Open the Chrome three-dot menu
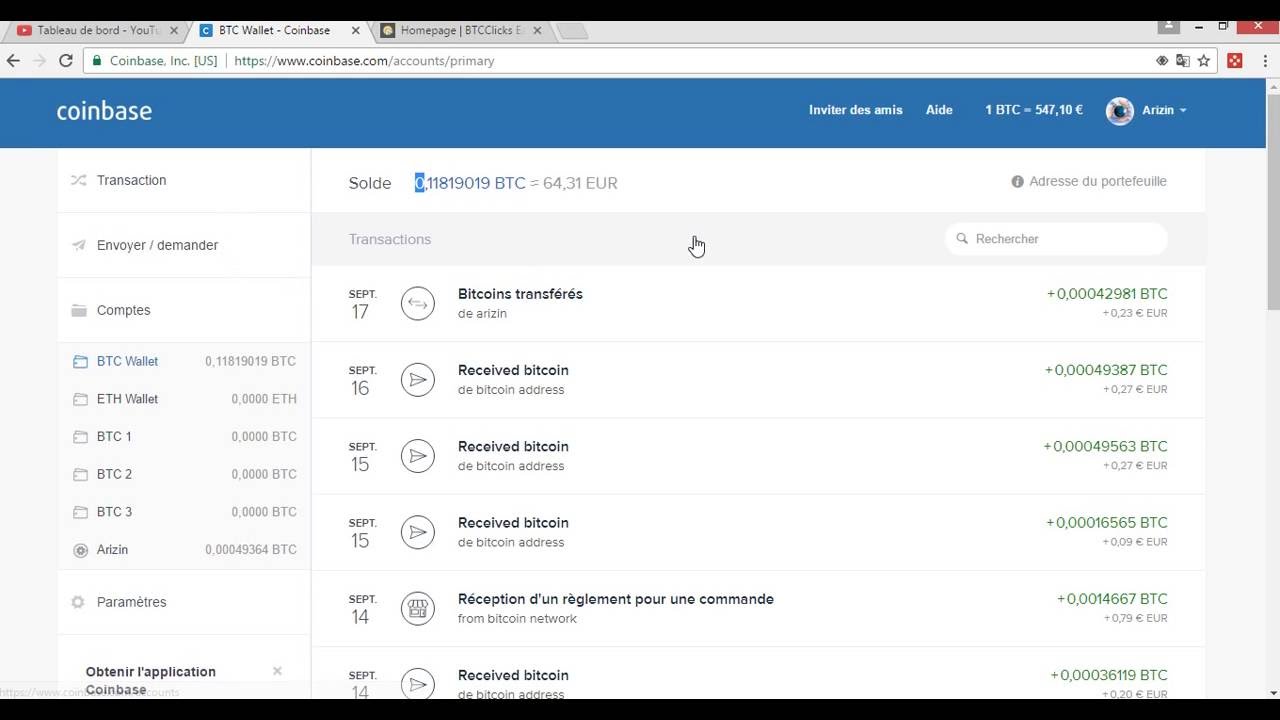The width and height of the screenshot is (1280, 720). (x=1263, y=61)
